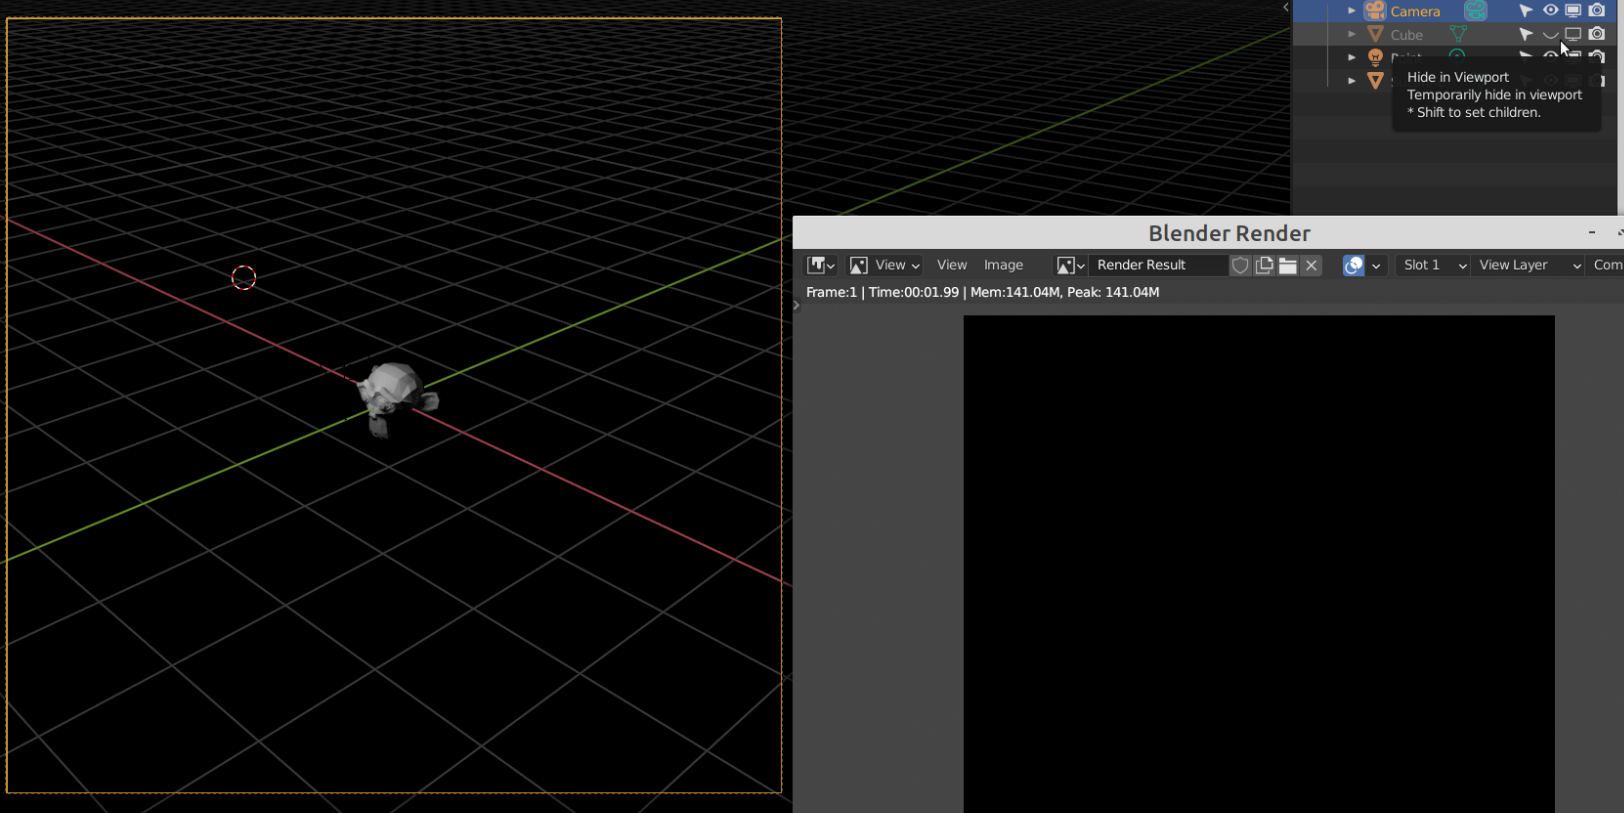Toggle Cube selectable arrow icon
Image resolution: width=1624 pixels, height=813 pixels.
tap(1525, 34)
